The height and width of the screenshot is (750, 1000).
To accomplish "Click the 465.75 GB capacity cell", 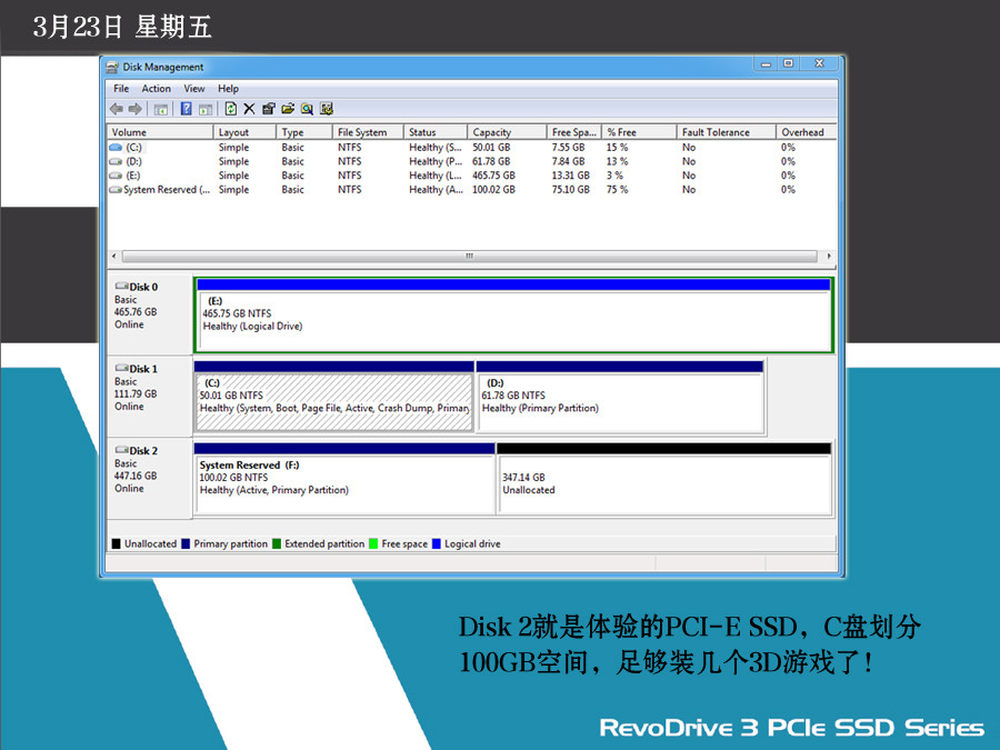I will 494,175.
